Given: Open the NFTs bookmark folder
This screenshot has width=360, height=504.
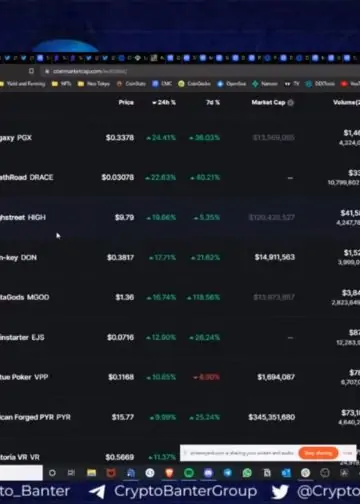Looking at the screenshot, I should click(x=62, y=84).
